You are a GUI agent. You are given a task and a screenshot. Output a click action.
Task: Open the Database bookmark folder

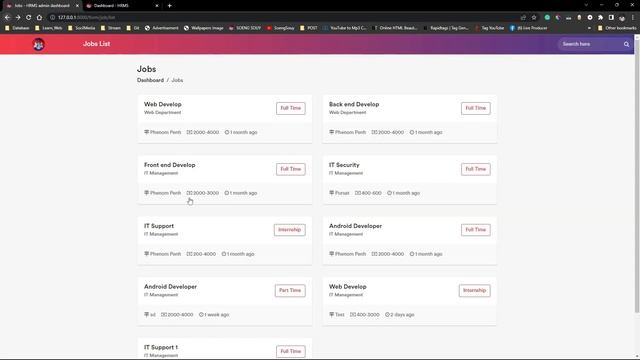(x=17, y=28)
